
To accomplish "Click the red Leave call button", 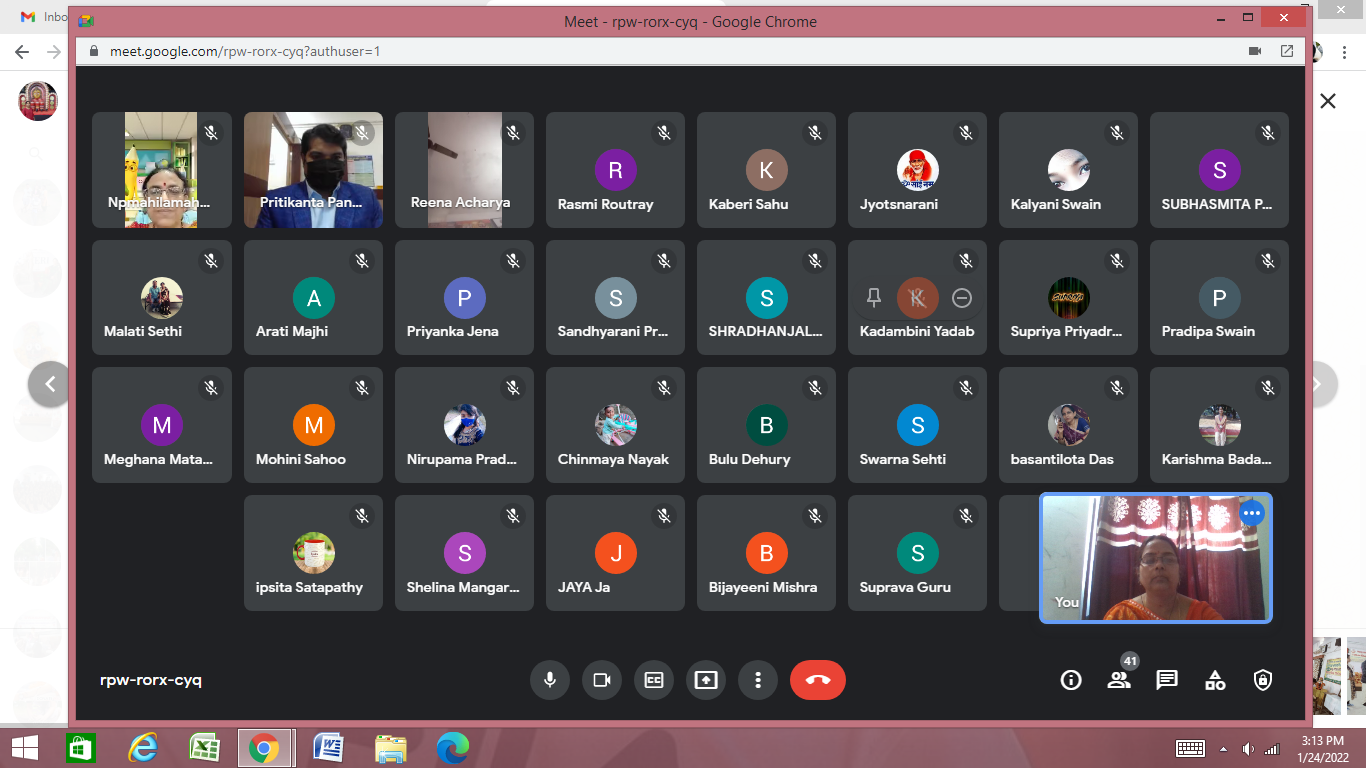I will [818, 680].
